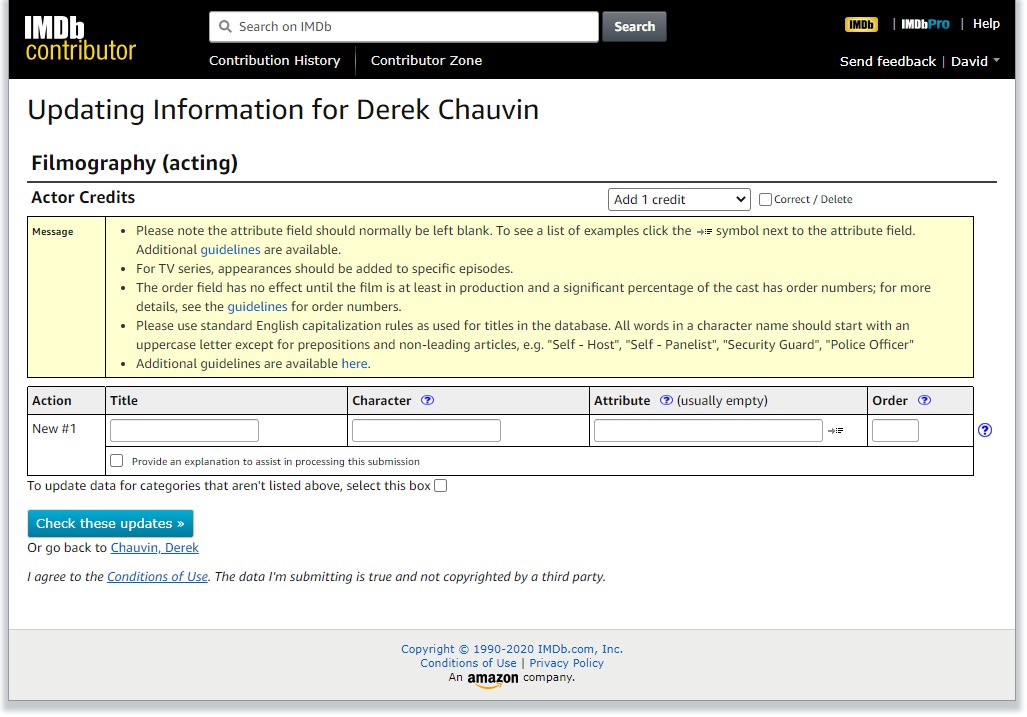Open guidelines for order numbers link
The width and height of the screenshot is (1027, 717).
257,307
